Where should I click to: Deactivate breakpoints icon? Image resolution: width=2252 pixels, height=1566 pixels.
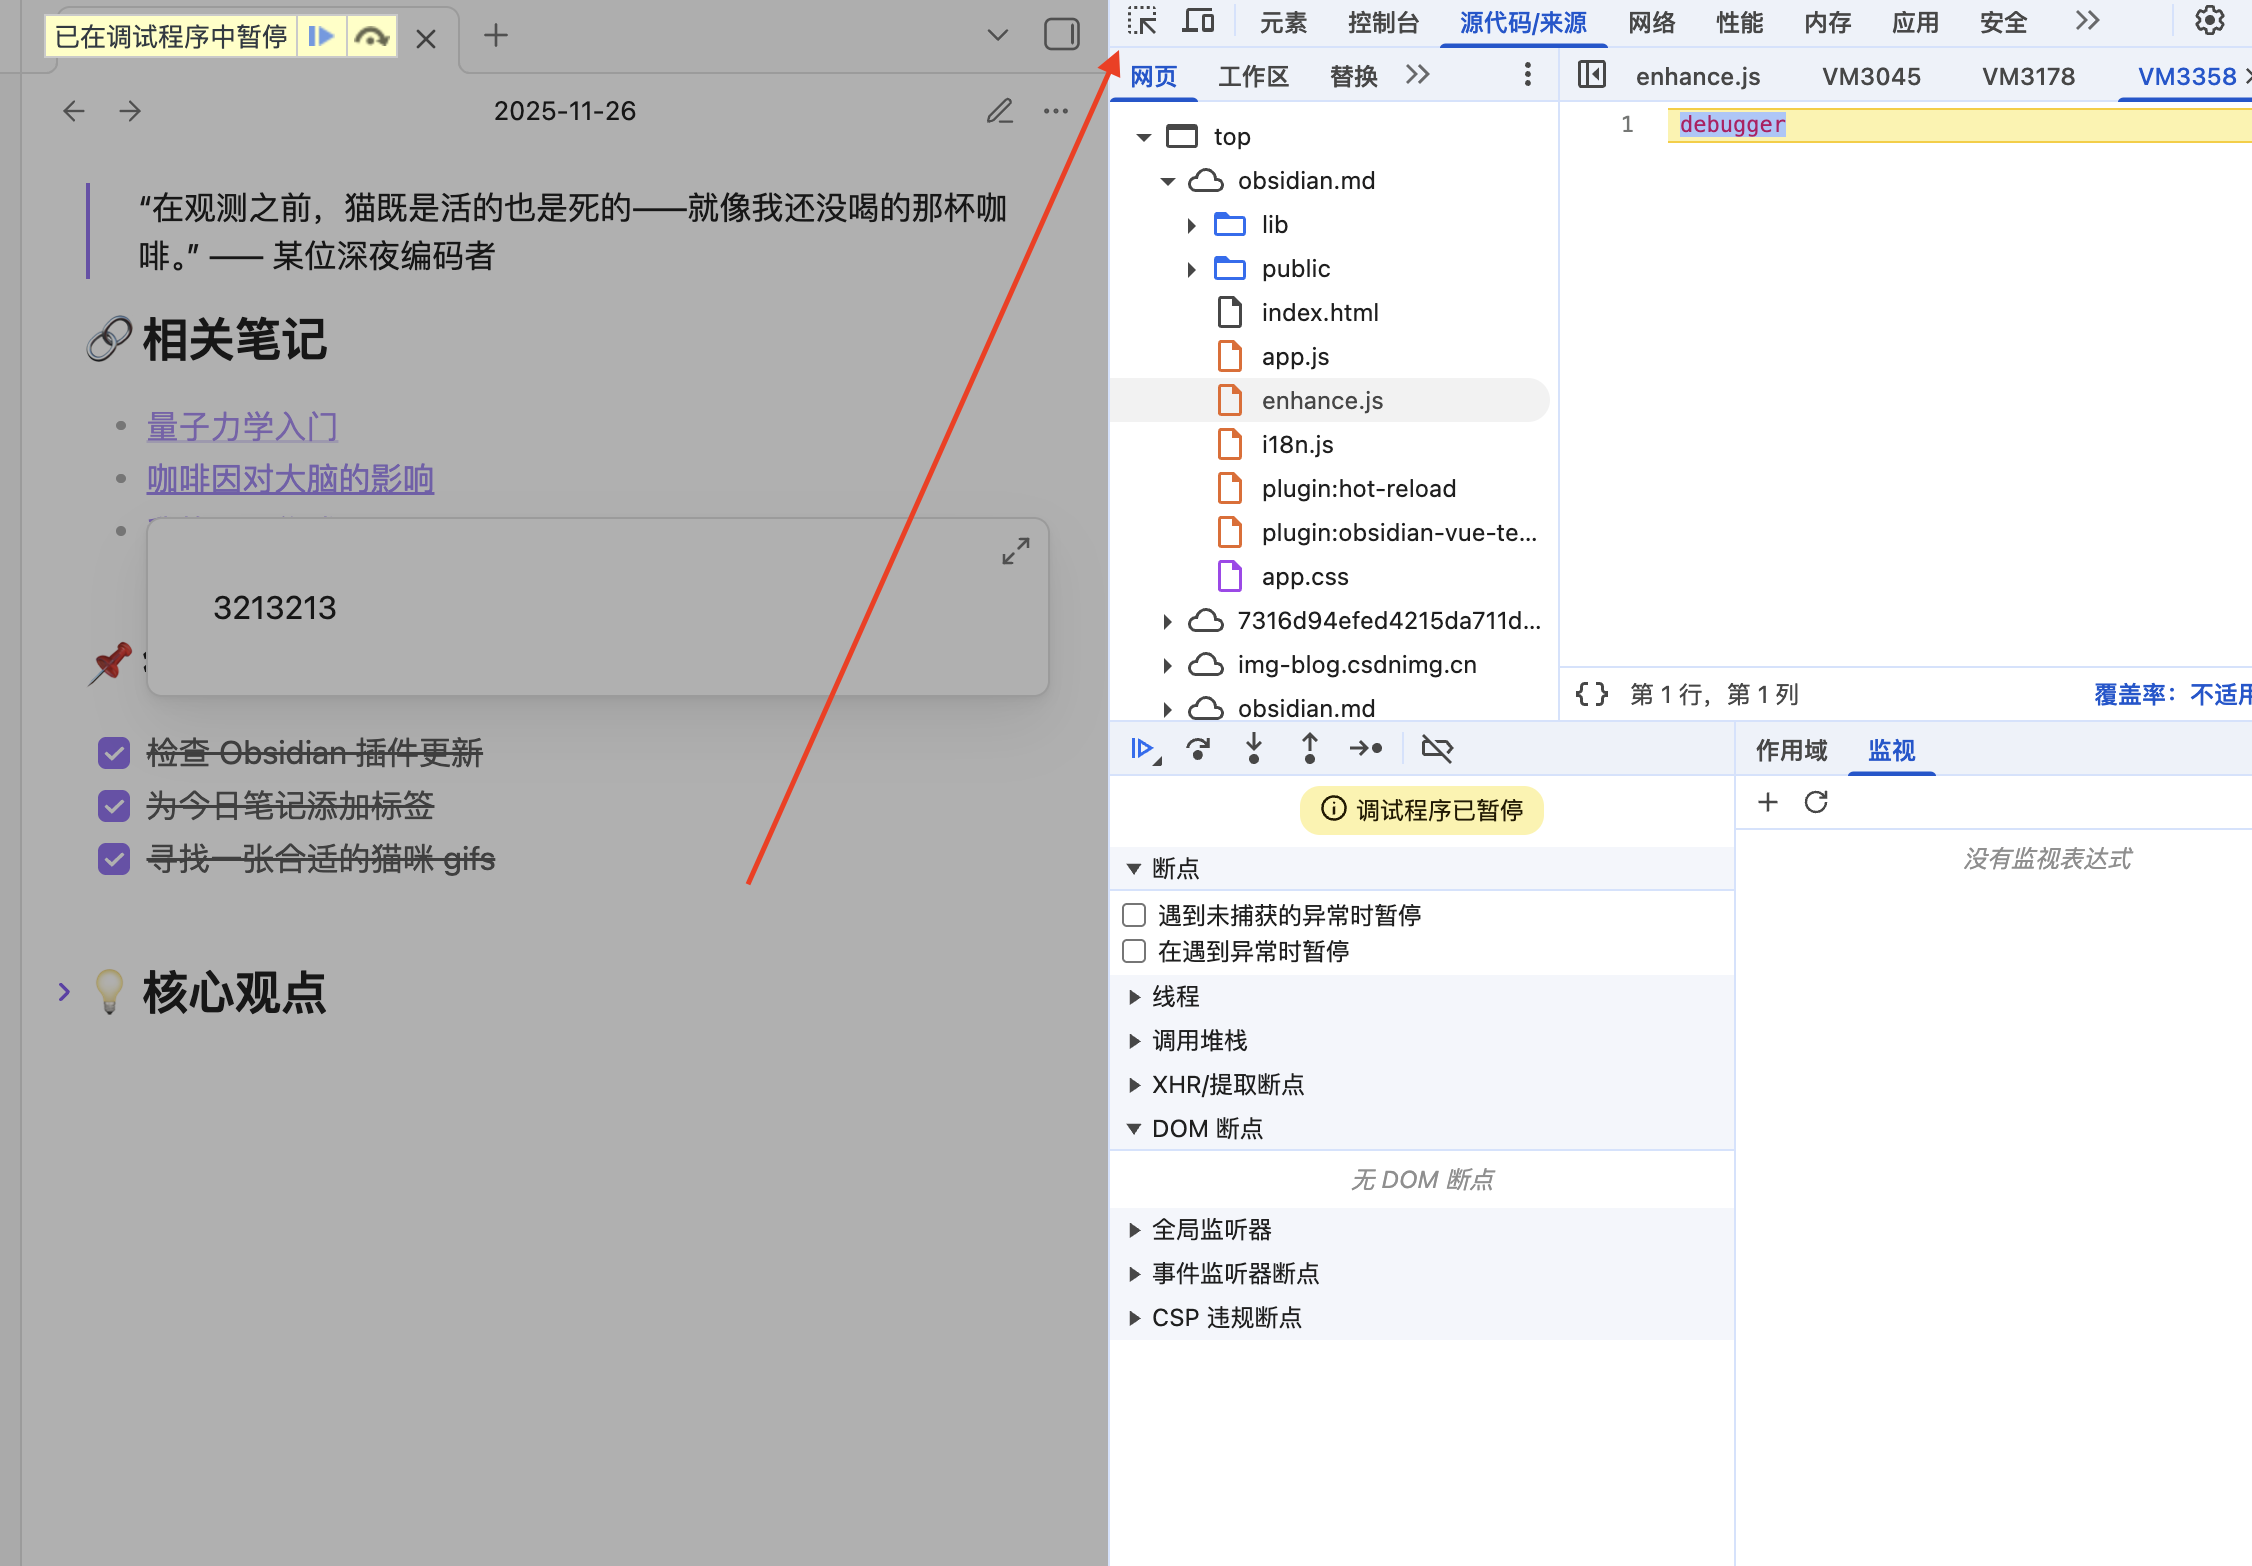(1437, 748)
